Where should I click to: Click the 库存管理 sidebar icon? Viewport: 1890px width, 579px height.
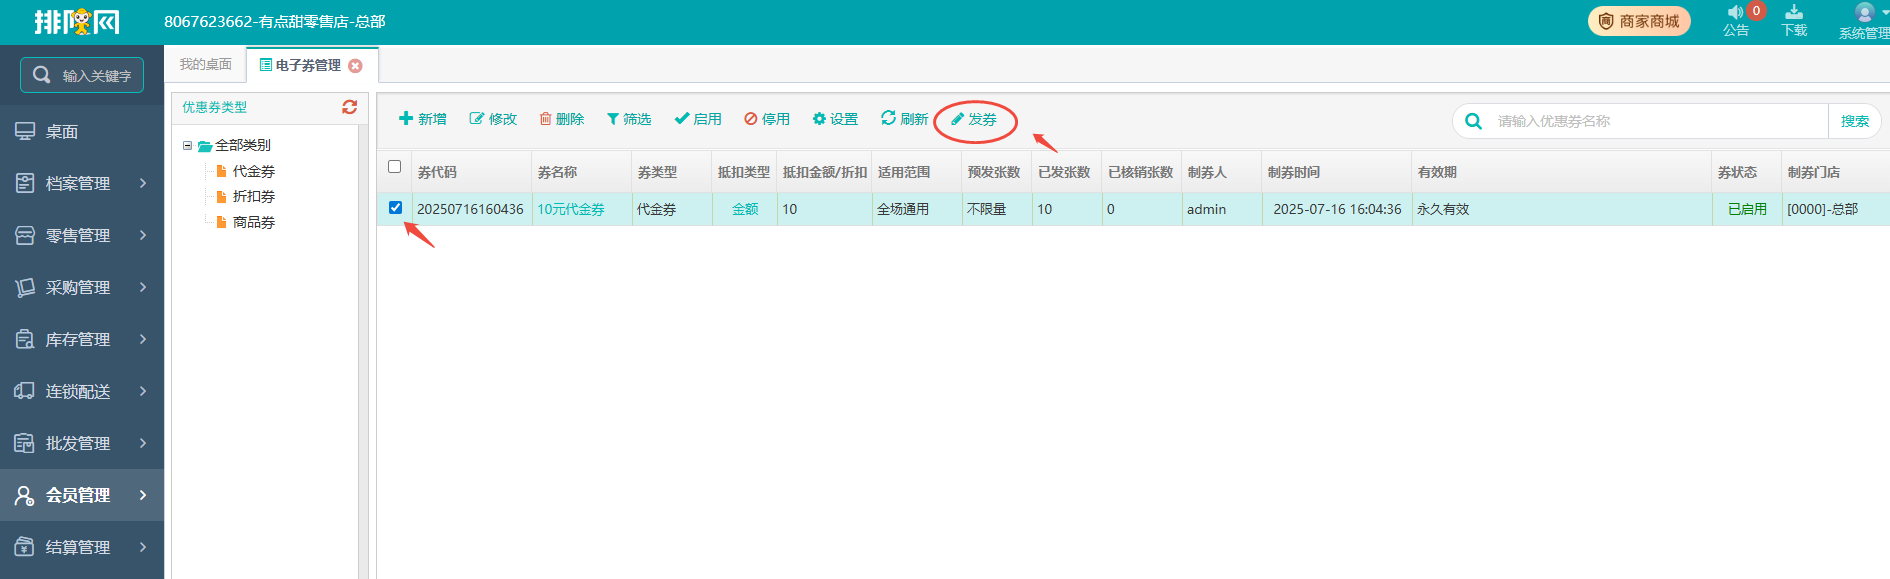(24, 339)
